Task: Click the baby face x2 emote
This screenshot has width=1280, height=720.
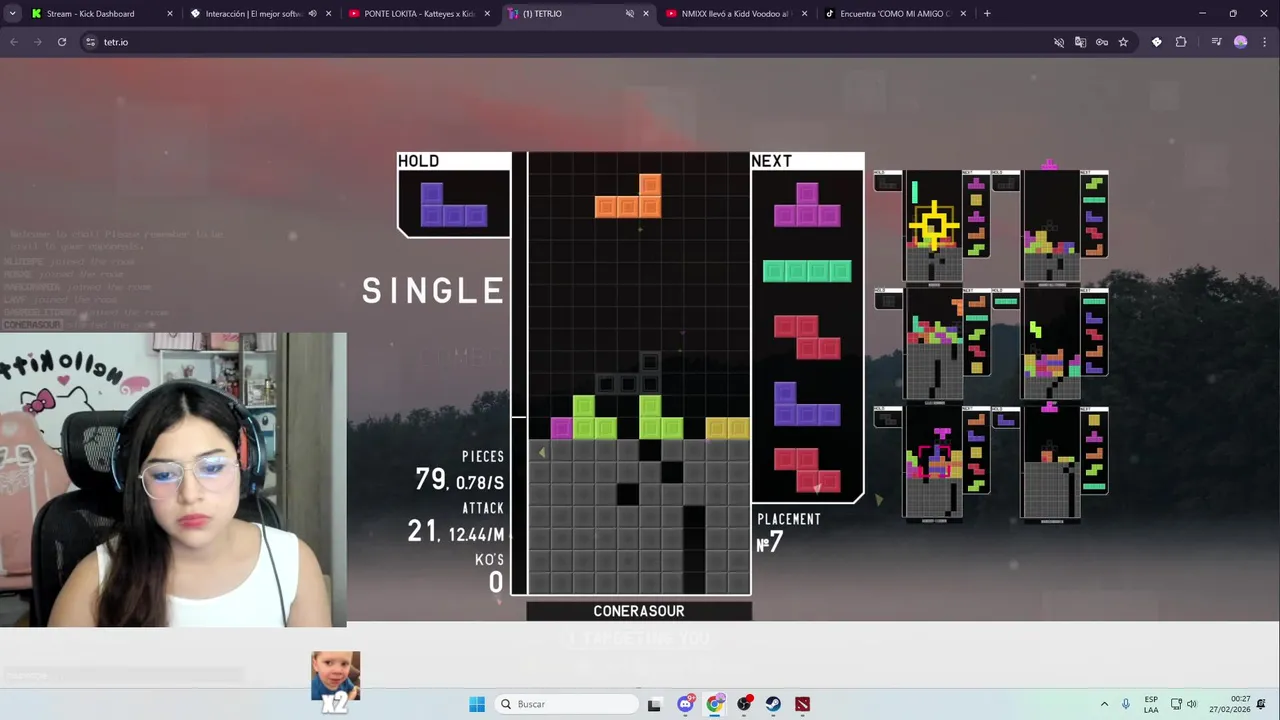Action: point(335,681)
